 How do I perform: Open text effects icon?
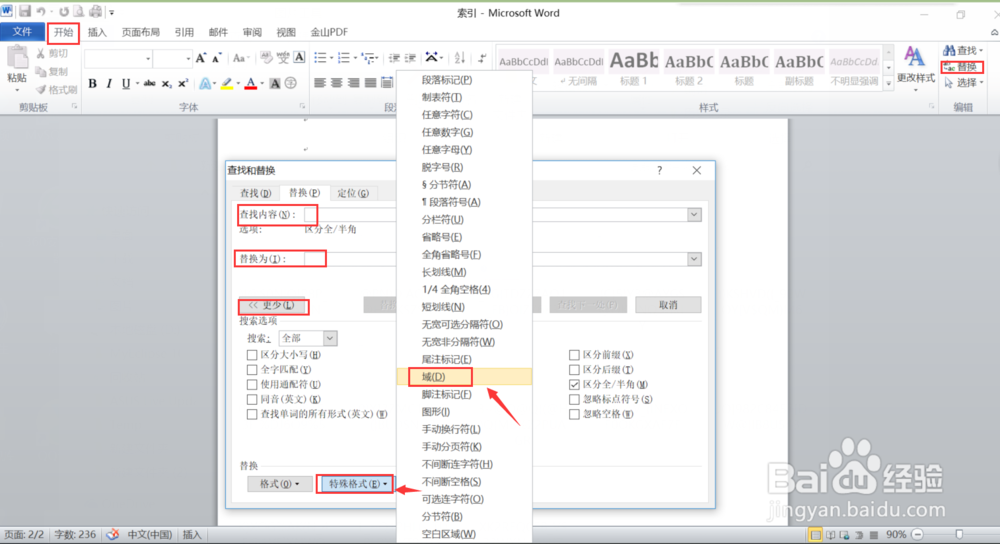click(205, 84)
